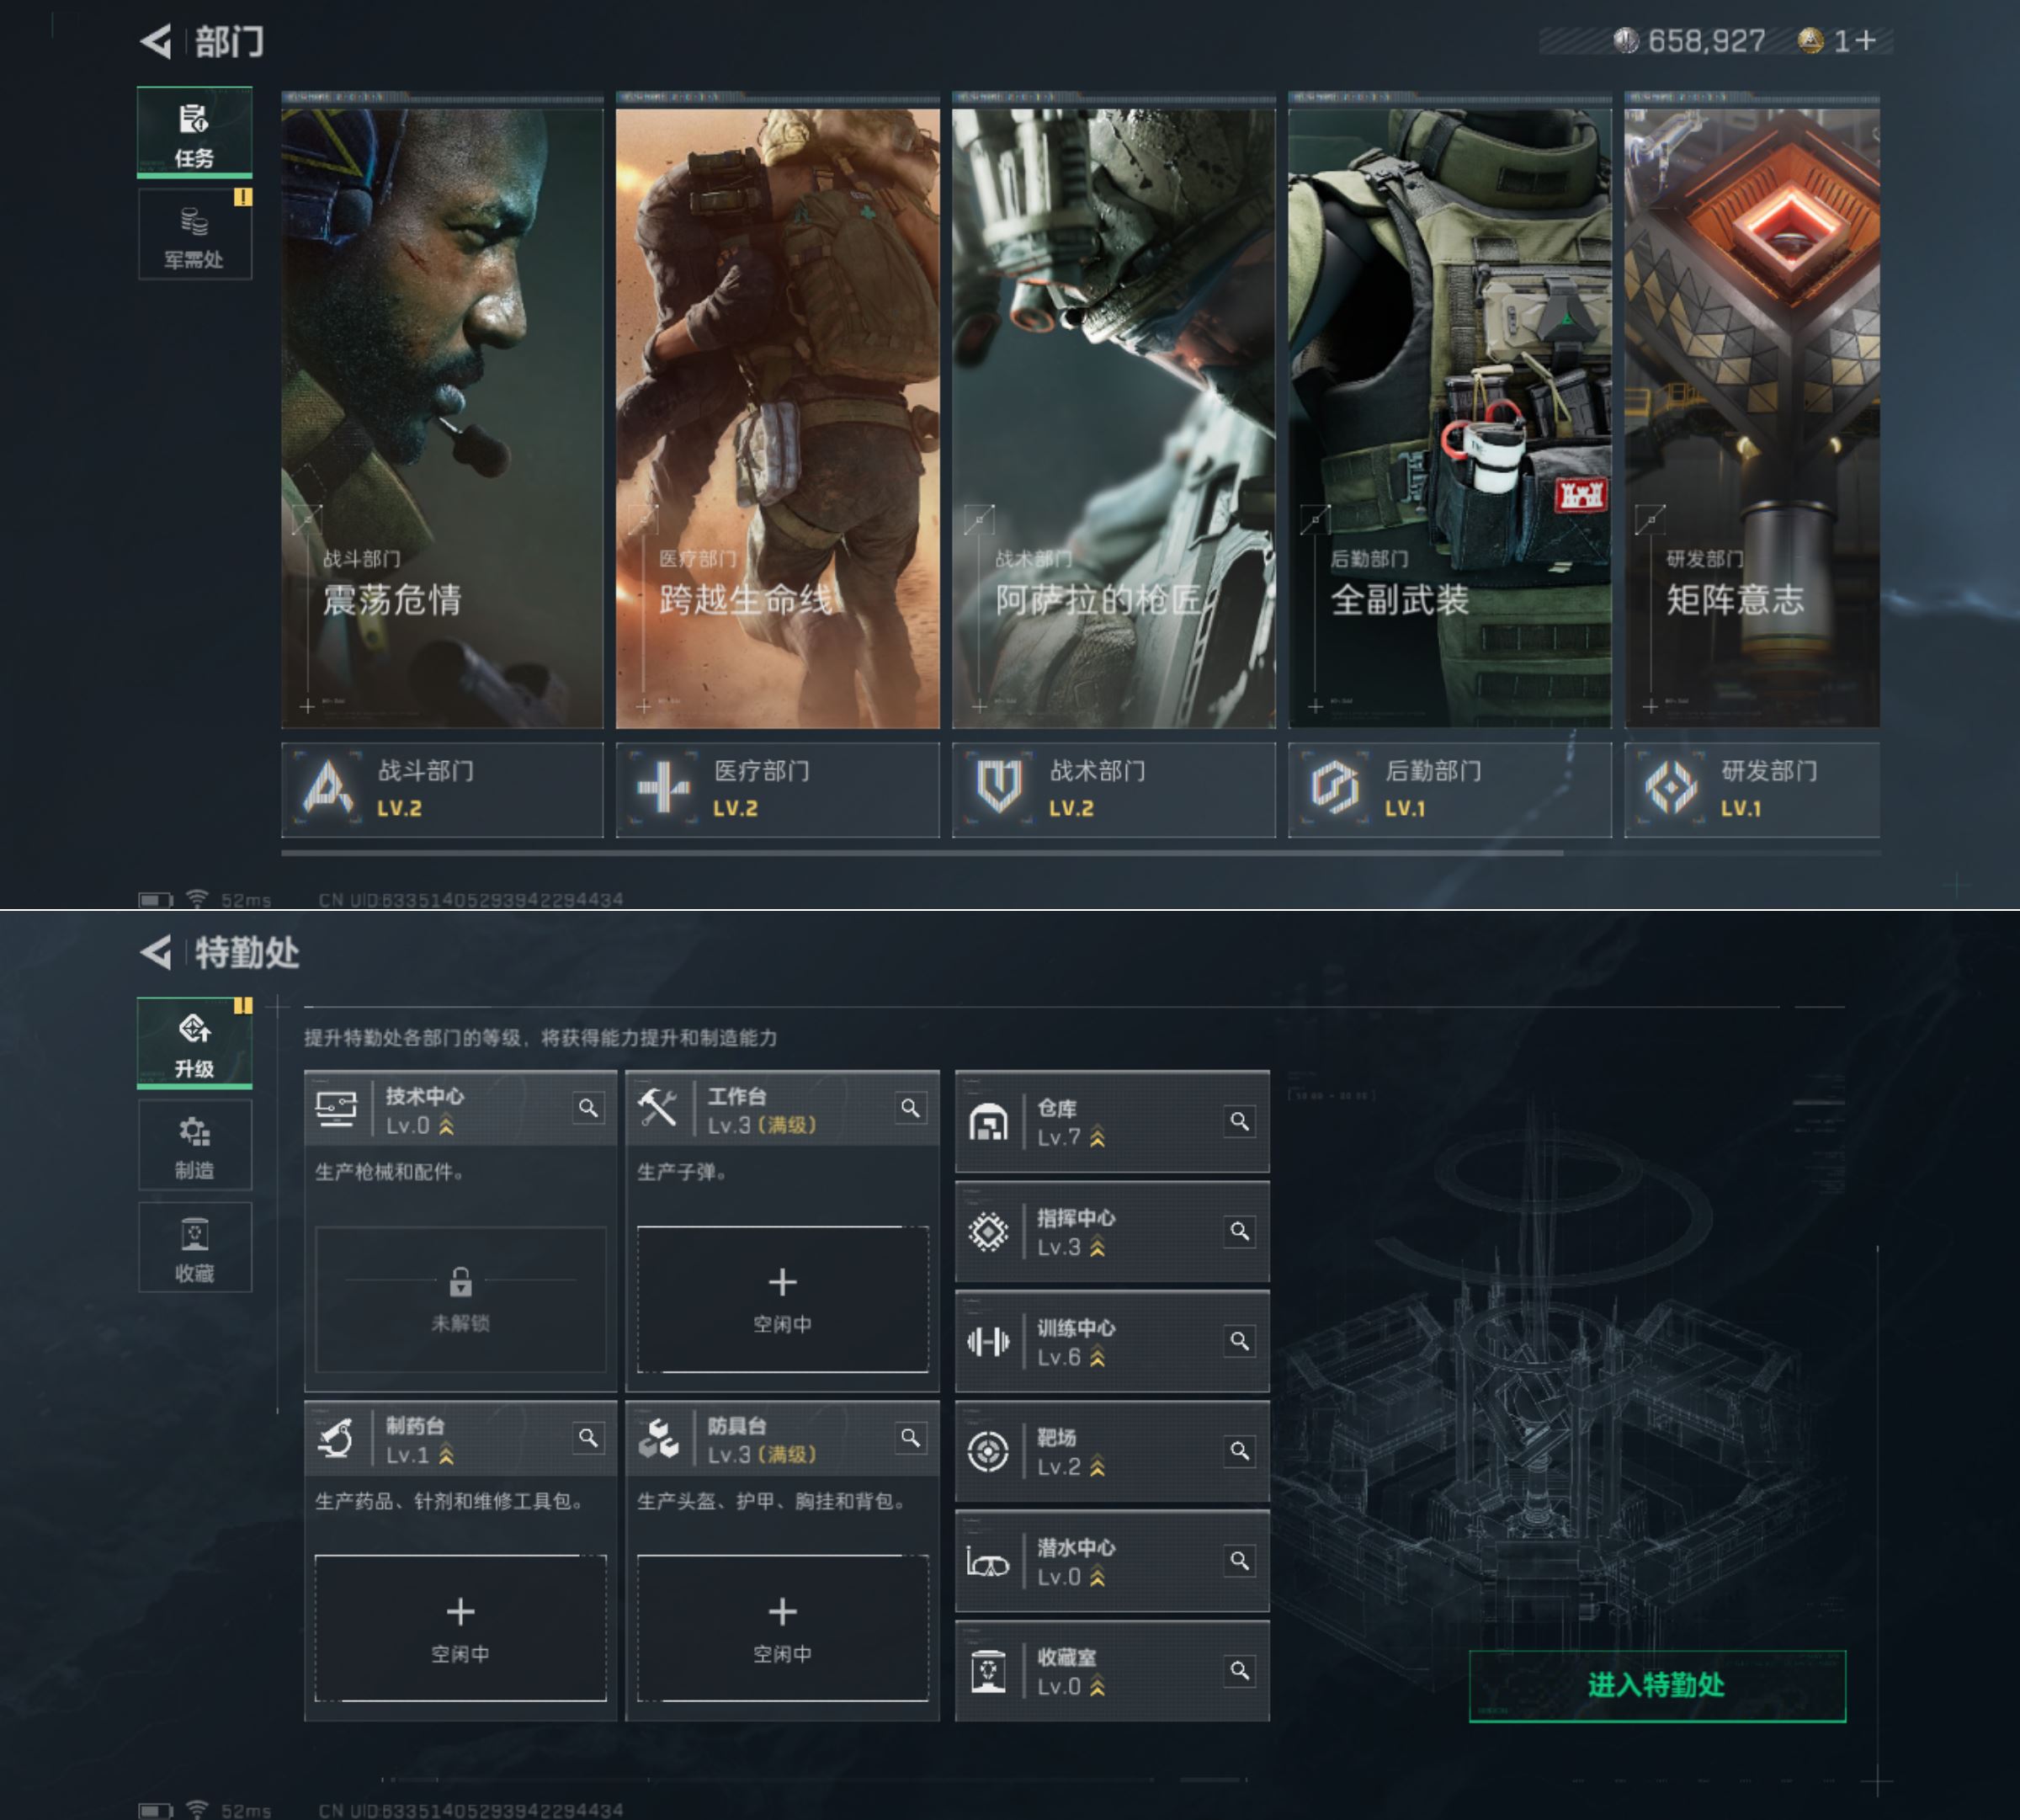The width and height of the screenshot is (2020, 1820).
Task: Inspect 制药台 with magnifier icon
Action: point(589,1437)
